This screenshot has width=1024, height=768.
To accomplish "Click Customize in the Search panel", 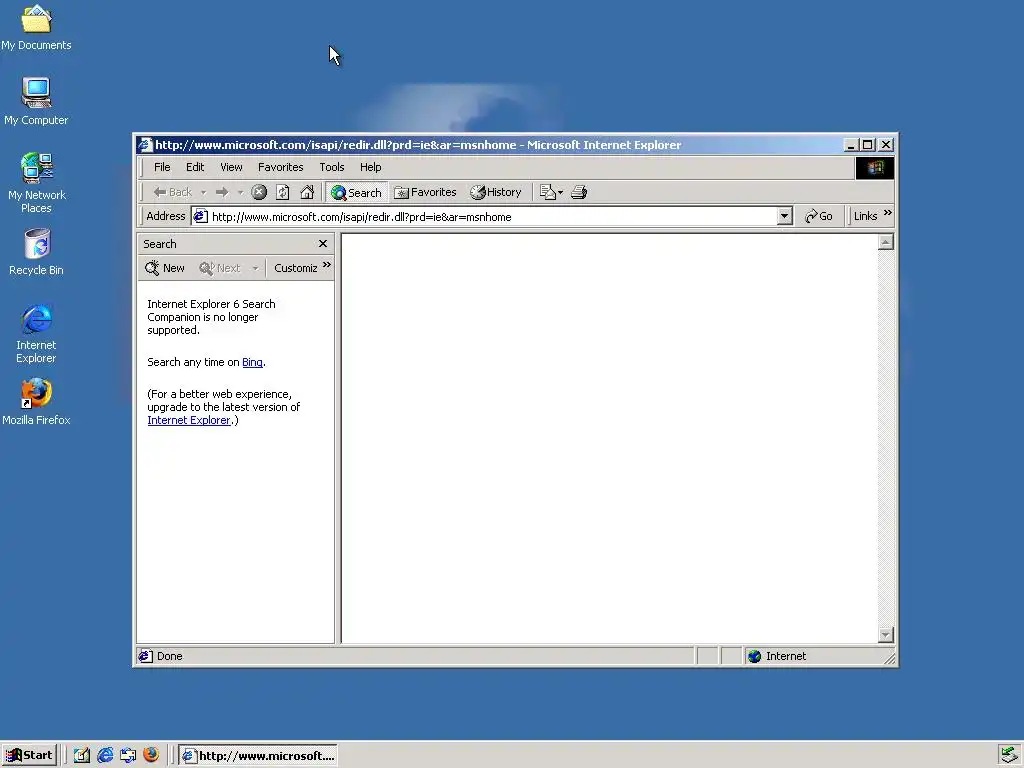I will coord(295,268).
